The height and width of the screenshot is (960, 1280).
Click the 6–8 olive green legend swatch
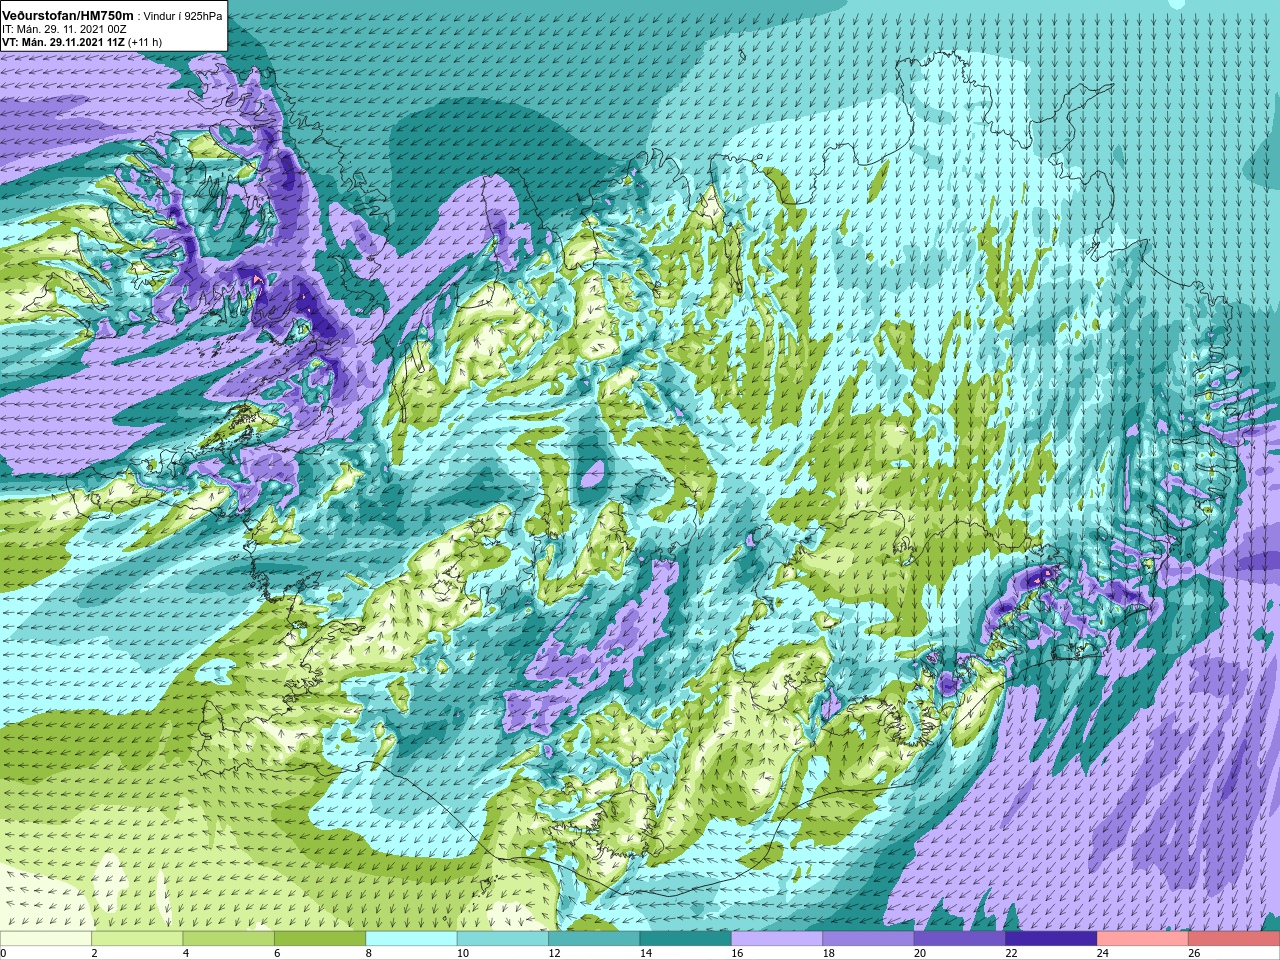[x=320, y=939]
